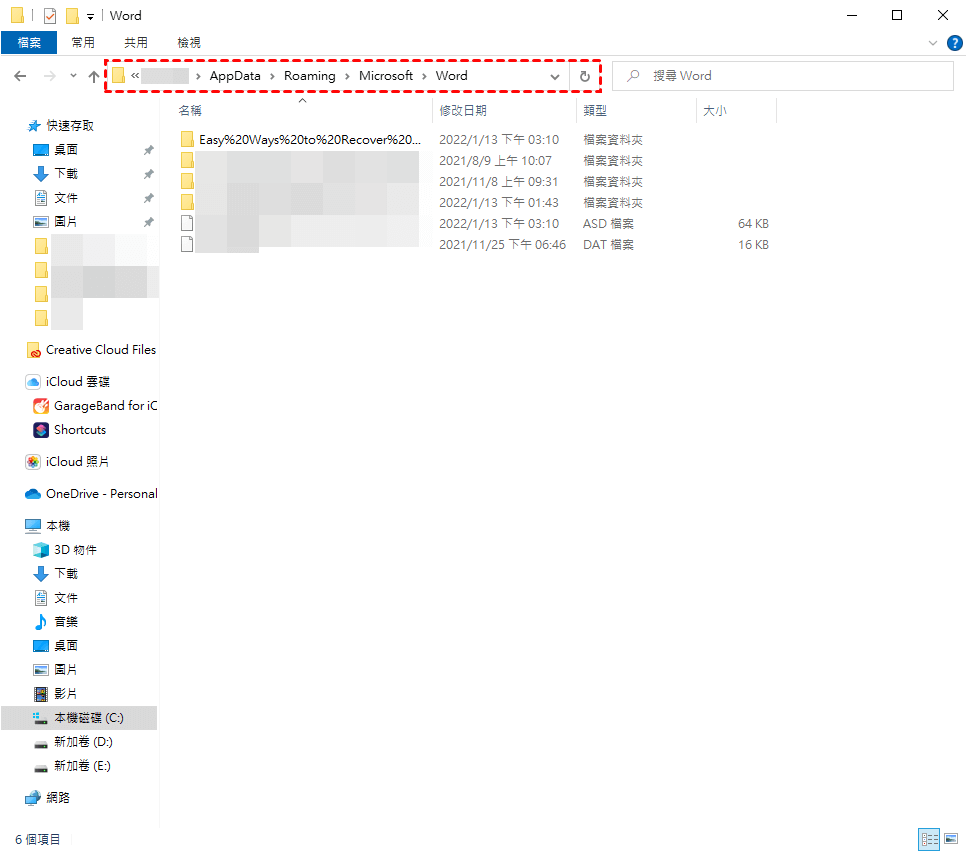Sort files by 修改日期 column
The image size is (967, 852).
(x=463, y=111)
